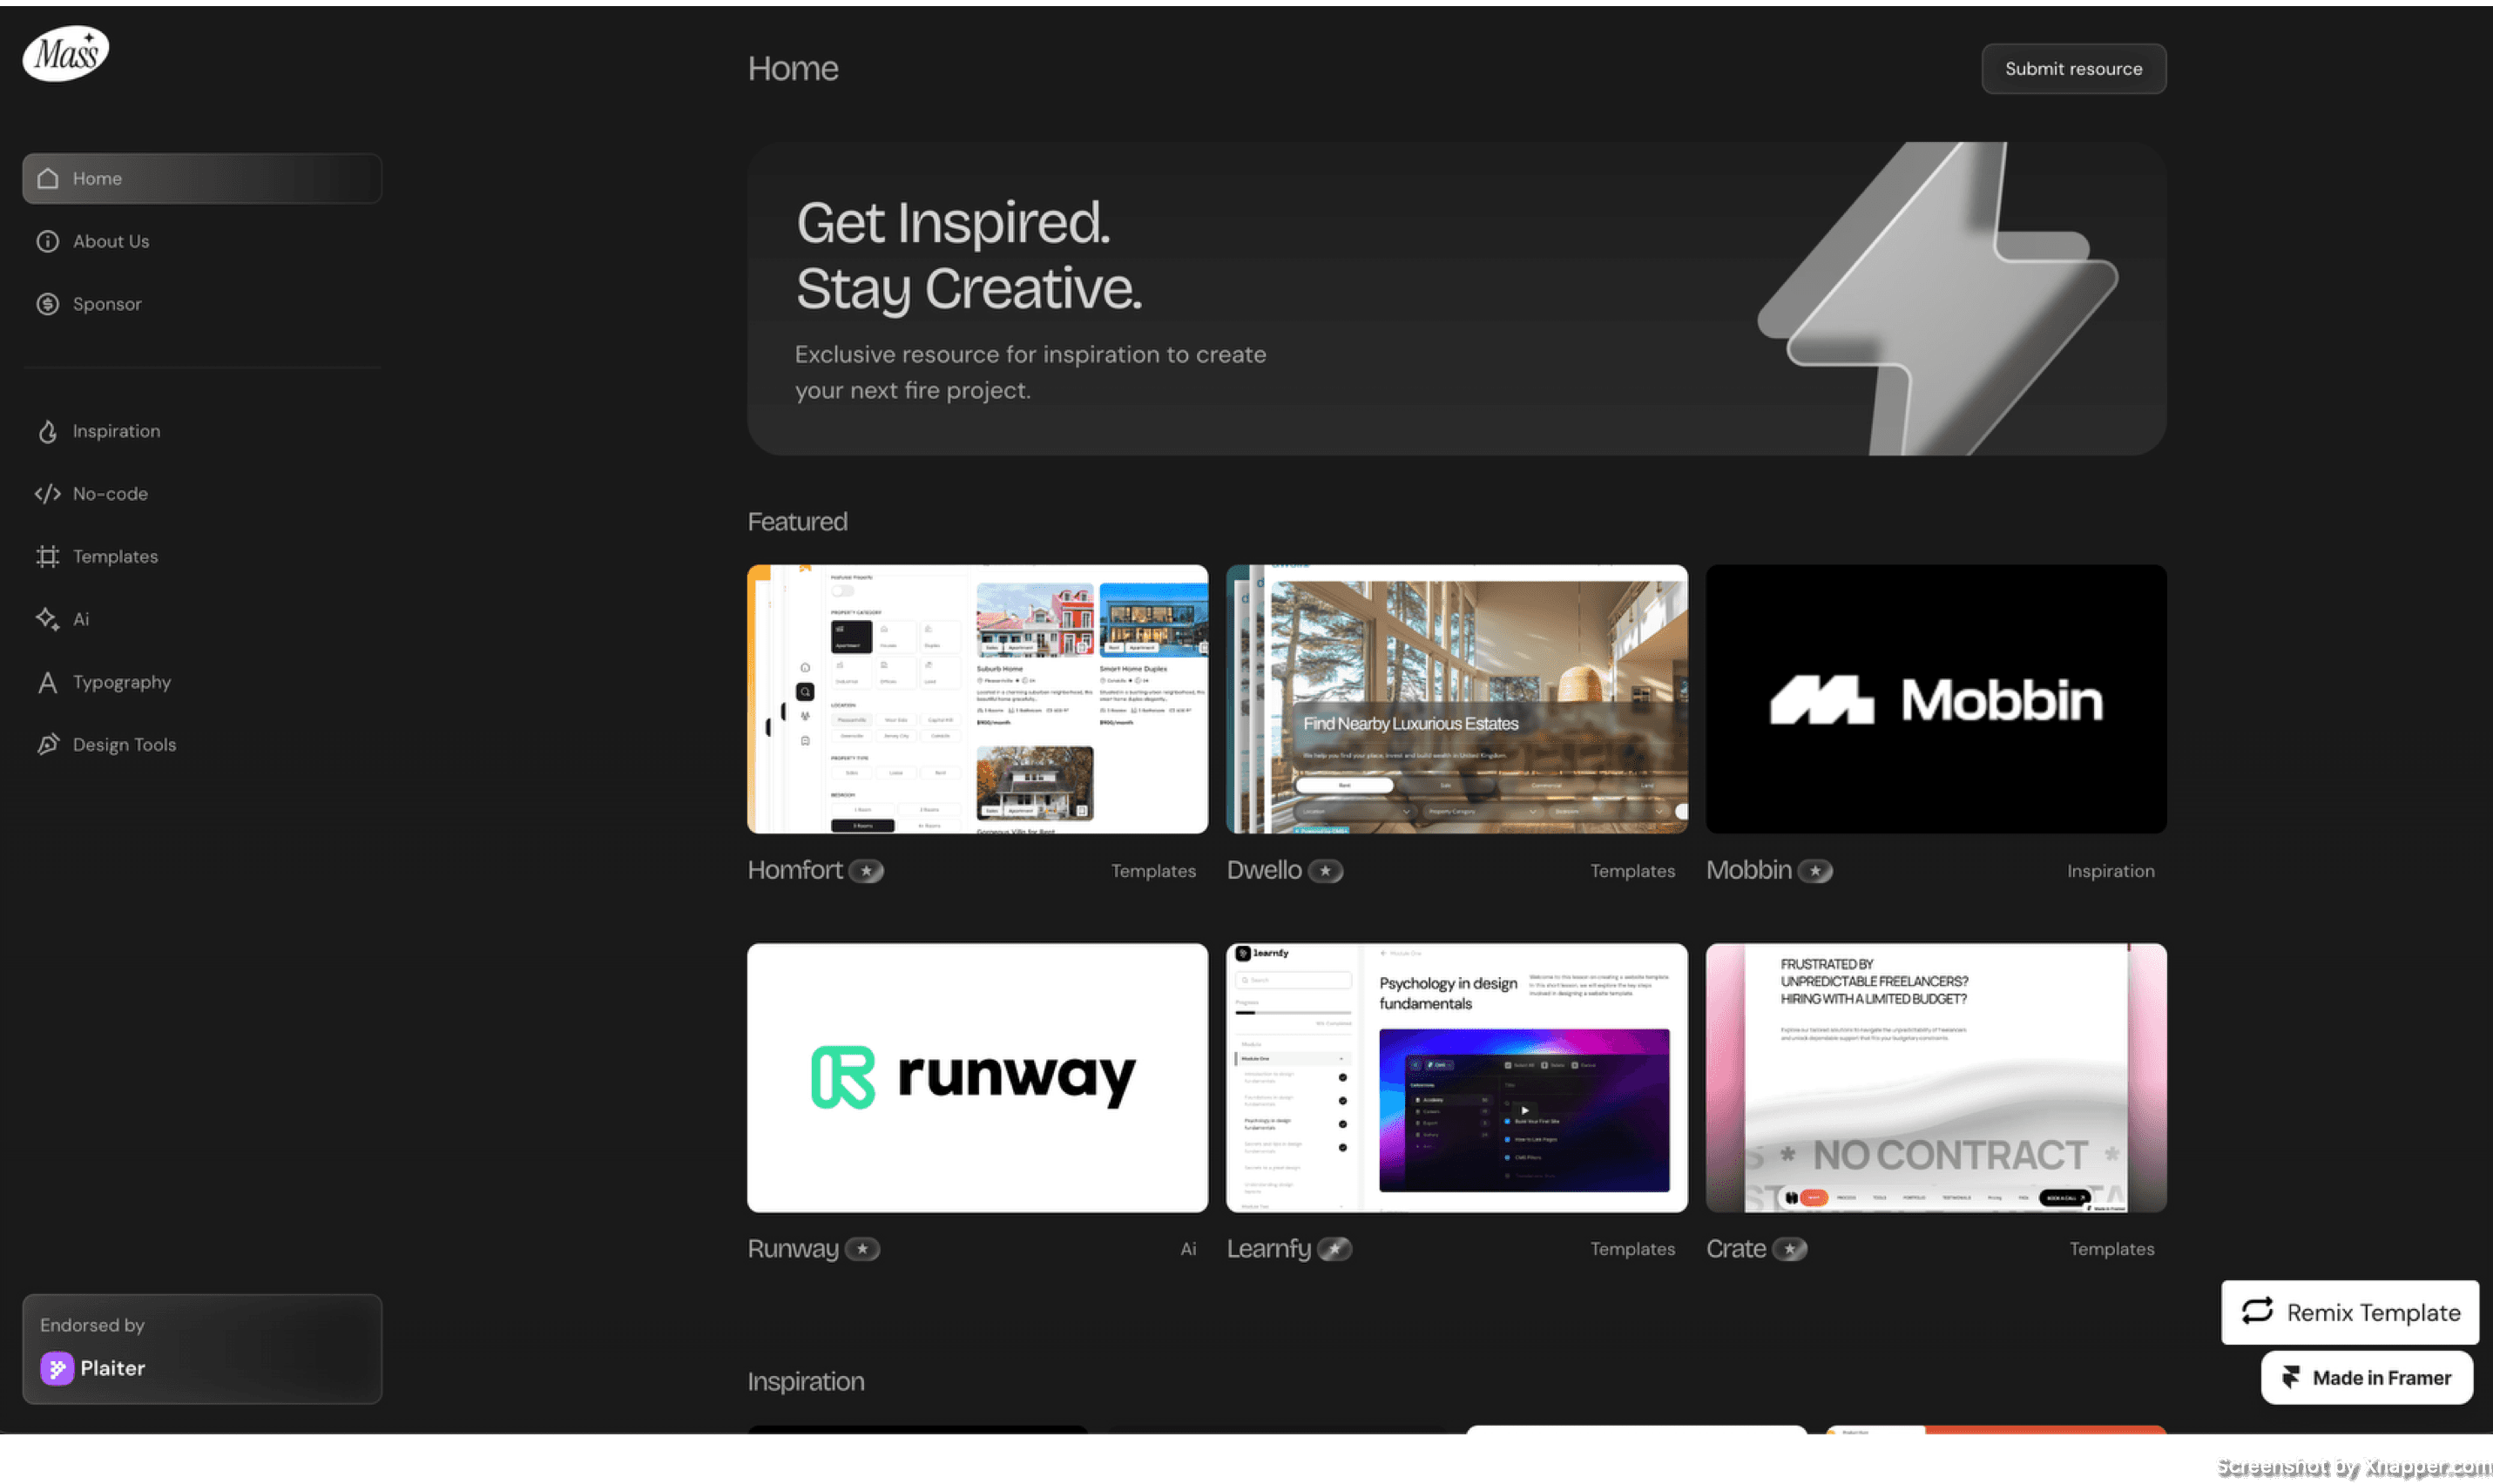
Task: Click the star badge next to Homfort
Action: pos(866,871)
